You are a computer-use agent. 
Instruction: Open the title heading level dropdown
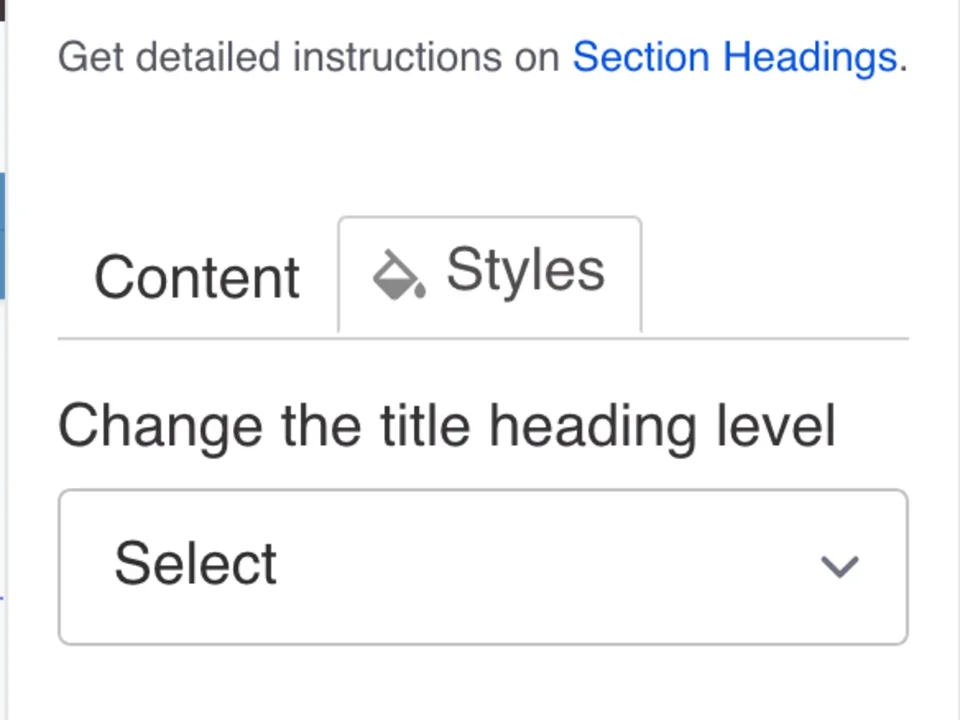(483, 566)
